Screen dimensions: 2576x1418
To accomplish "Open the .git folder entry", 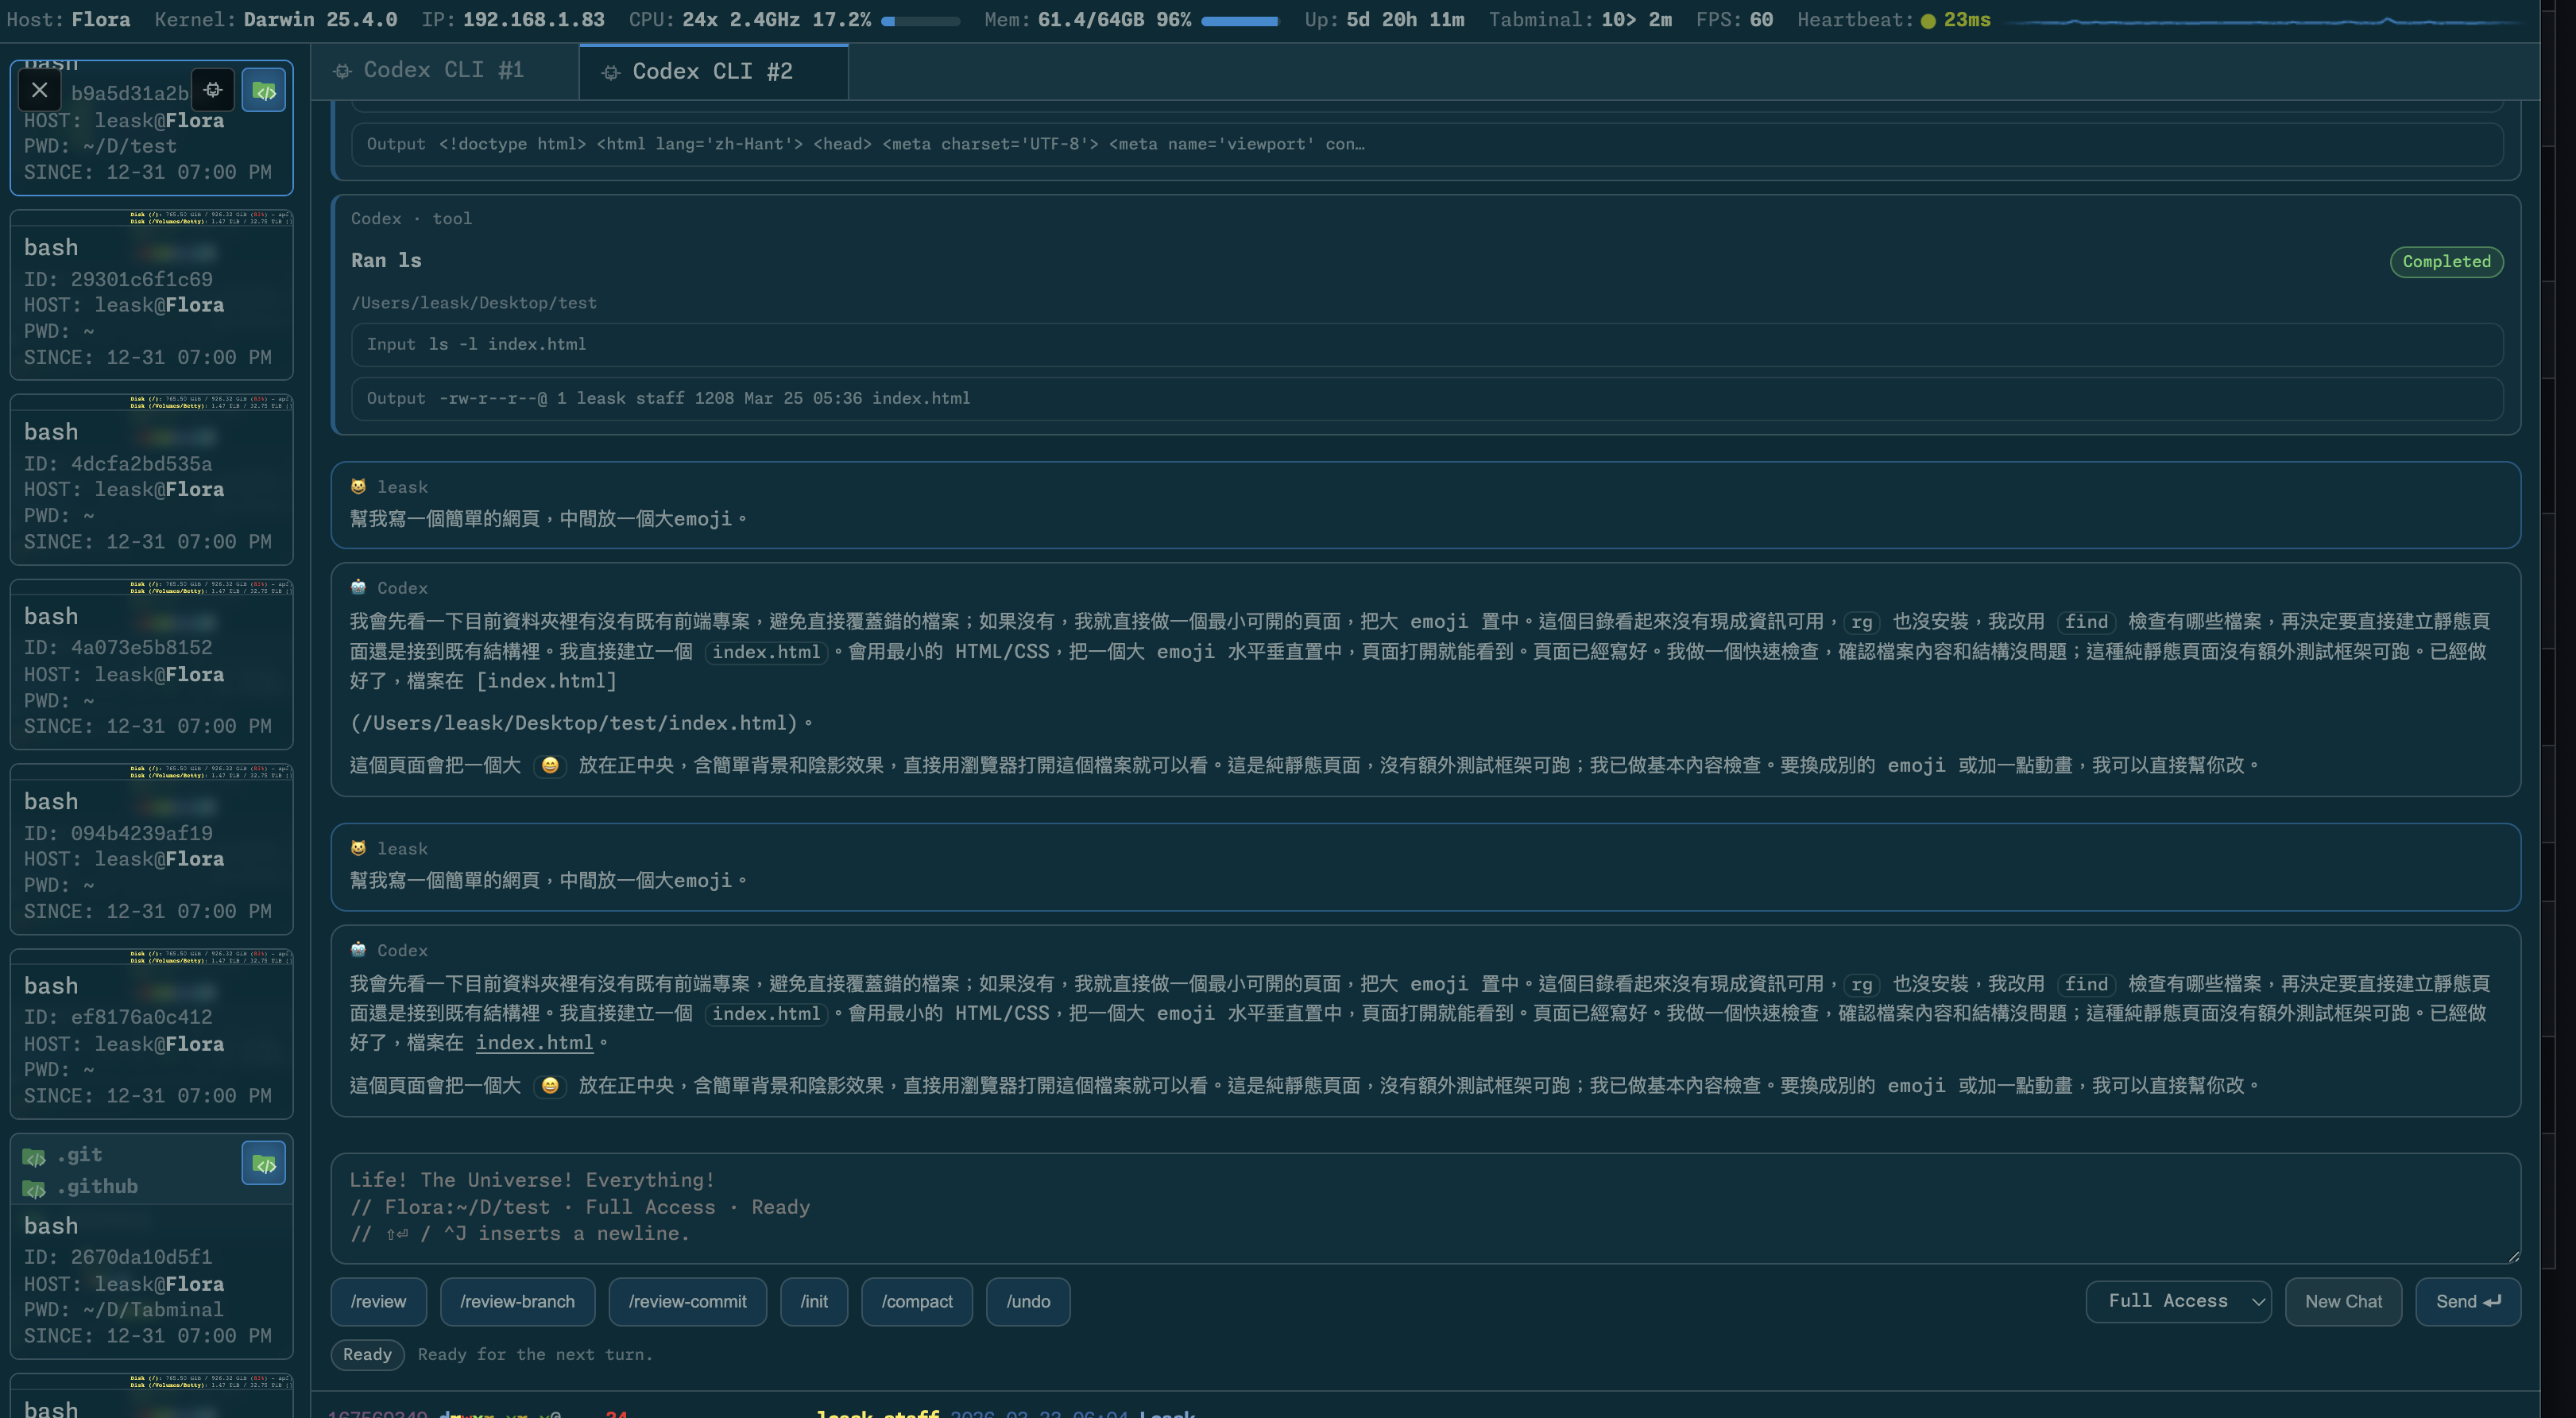I will 80,1155.
